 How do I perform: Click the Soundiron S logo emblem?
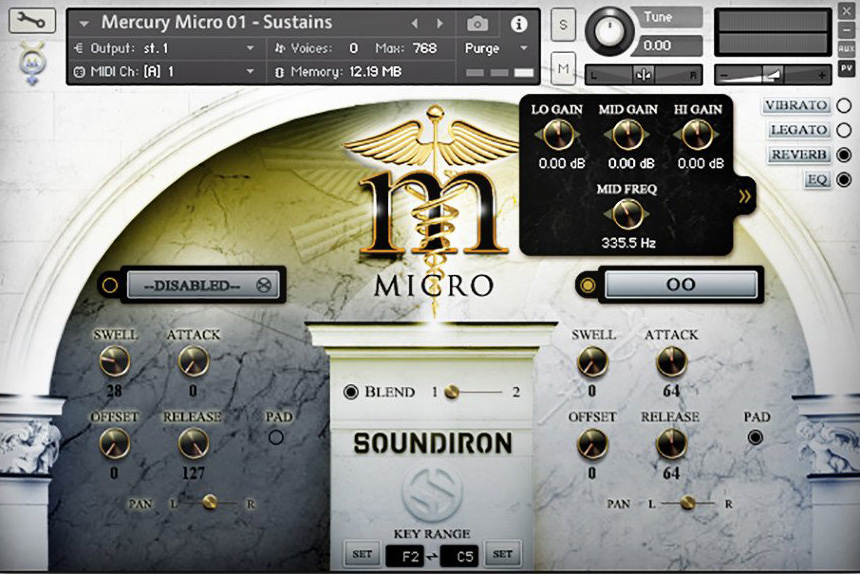[x=432, y=492]
